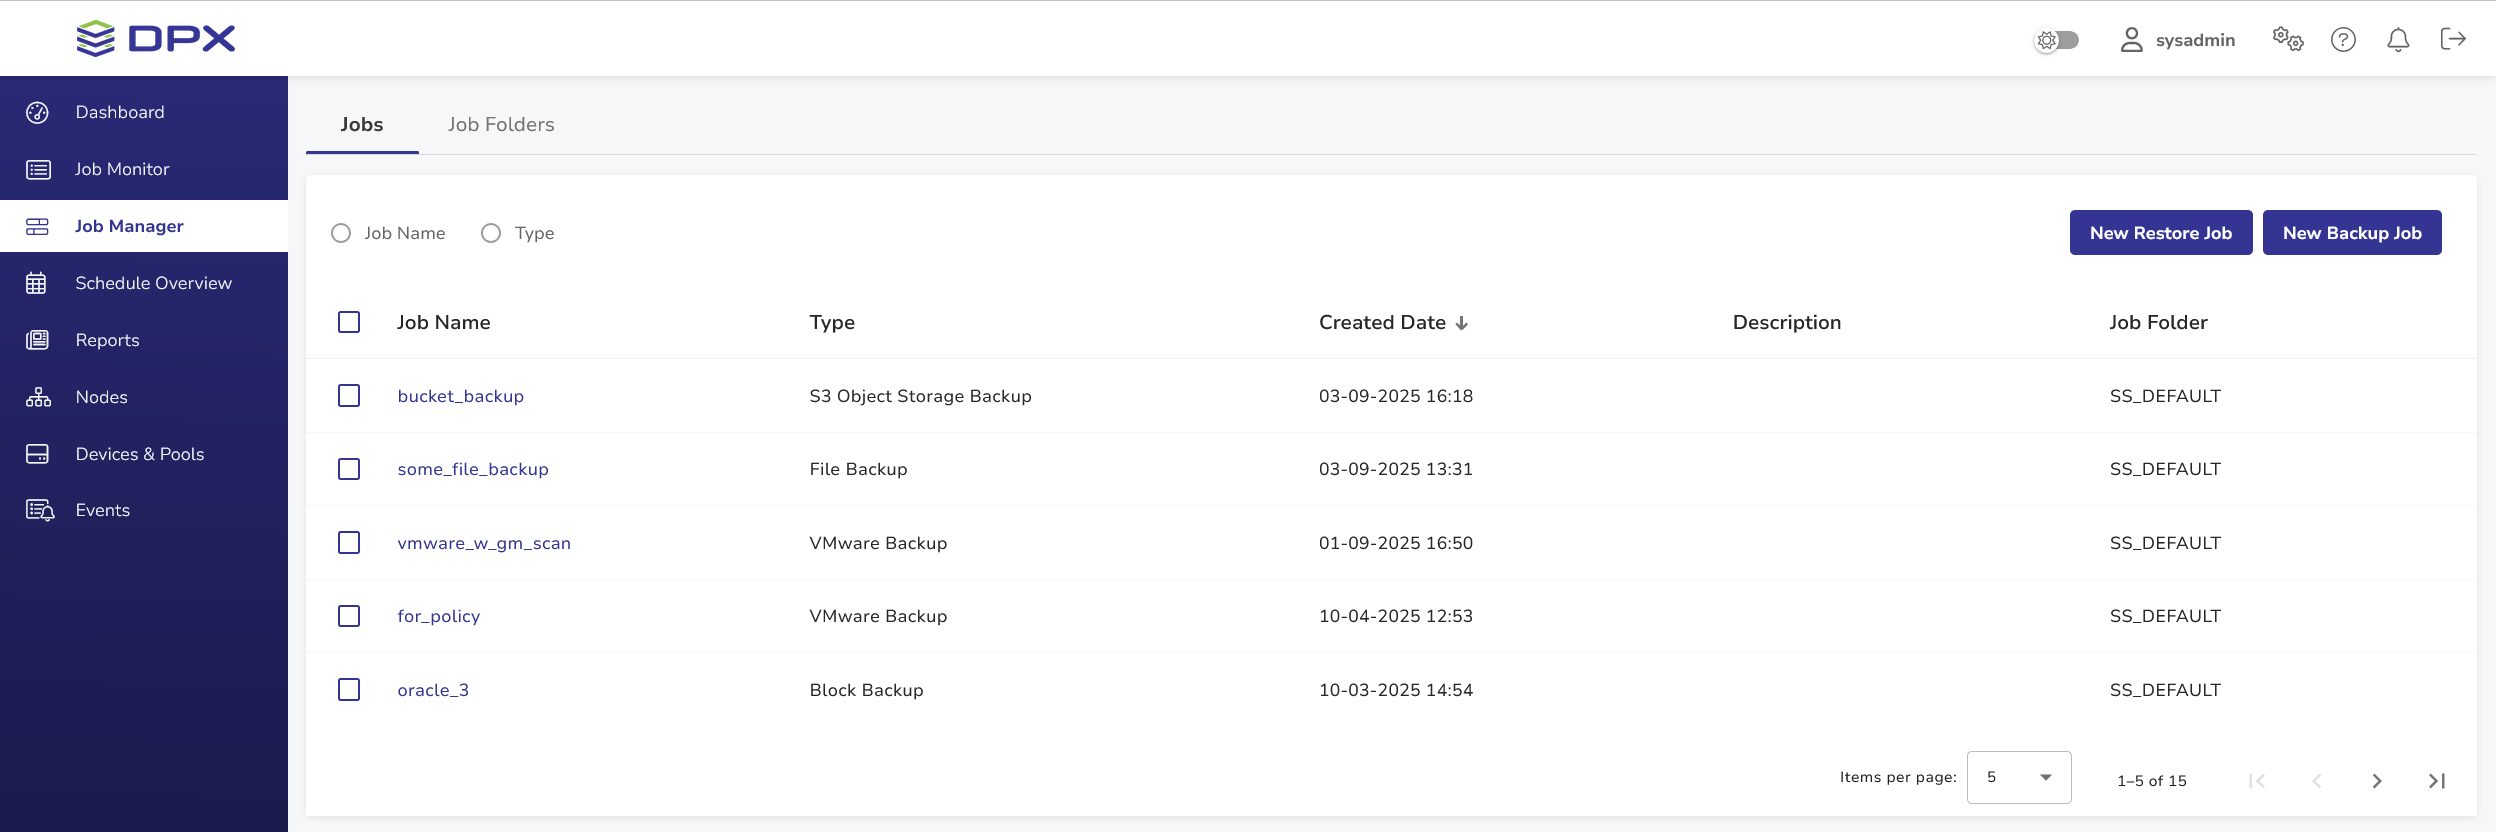The image size is (2496, 832).
Task: Tick the select-all checkbox in table header
Action: (x=349, y=322)
